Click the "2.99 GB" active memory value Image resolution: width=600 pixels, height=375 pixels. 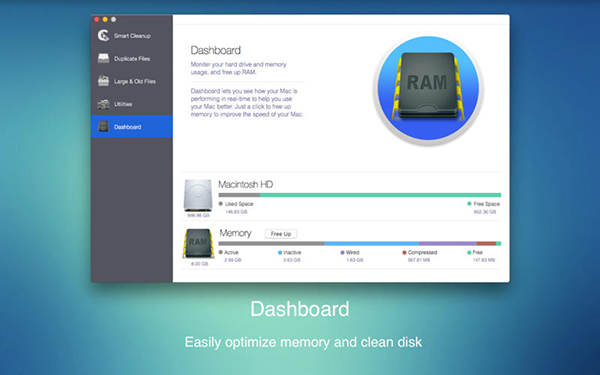(x=233, y=260)
